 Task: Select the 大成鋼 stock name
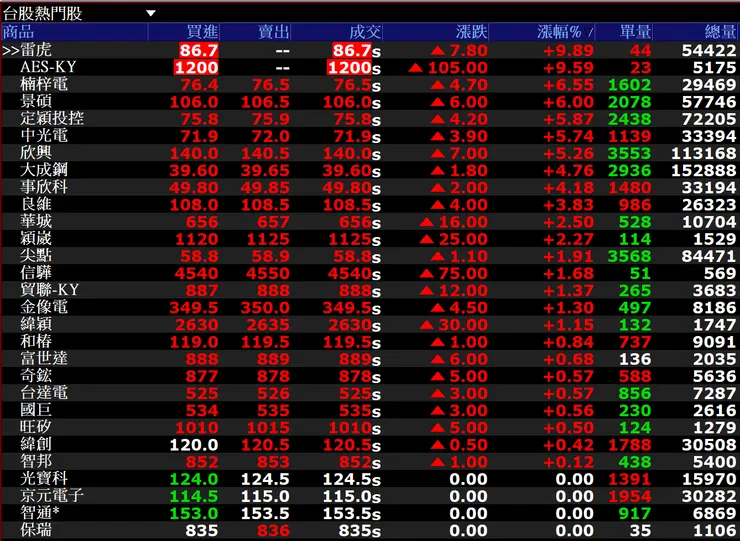44,170
